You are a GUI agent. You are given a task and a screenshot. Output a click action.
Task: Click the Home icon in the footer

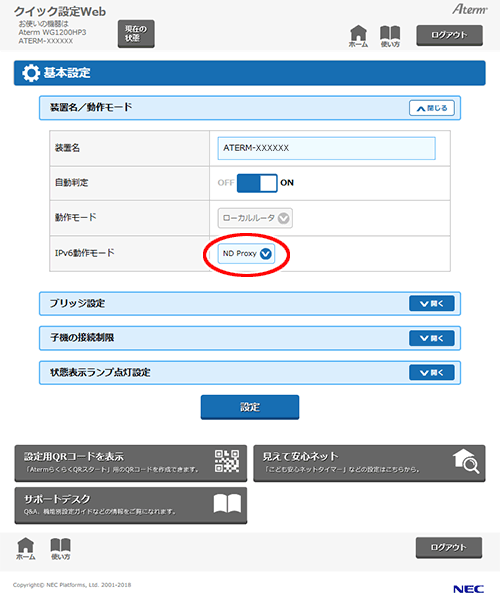26,548
